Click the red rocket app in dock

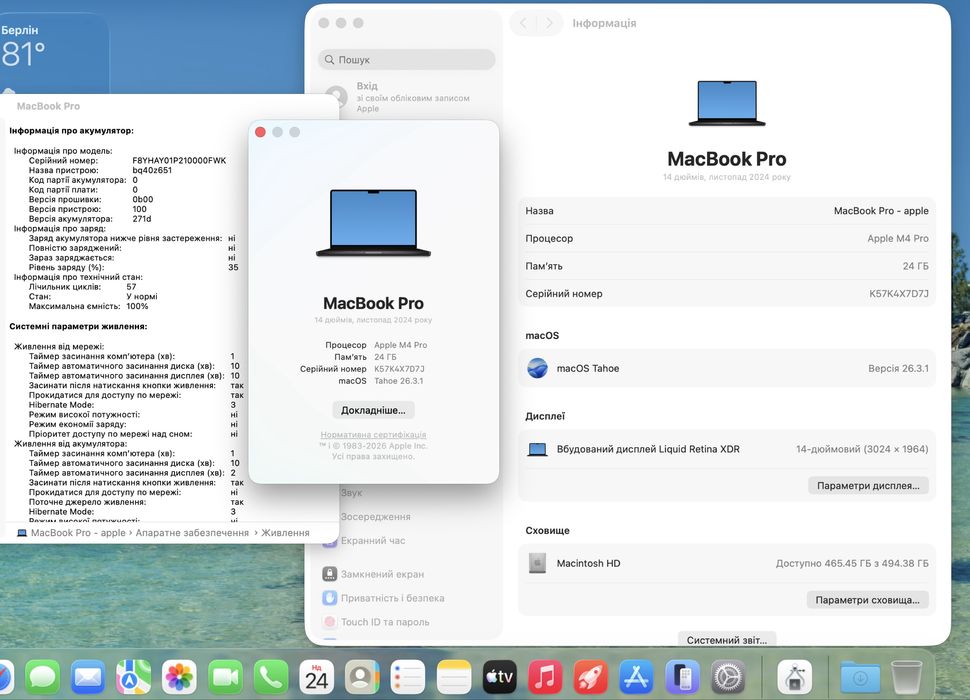[590, 677]
